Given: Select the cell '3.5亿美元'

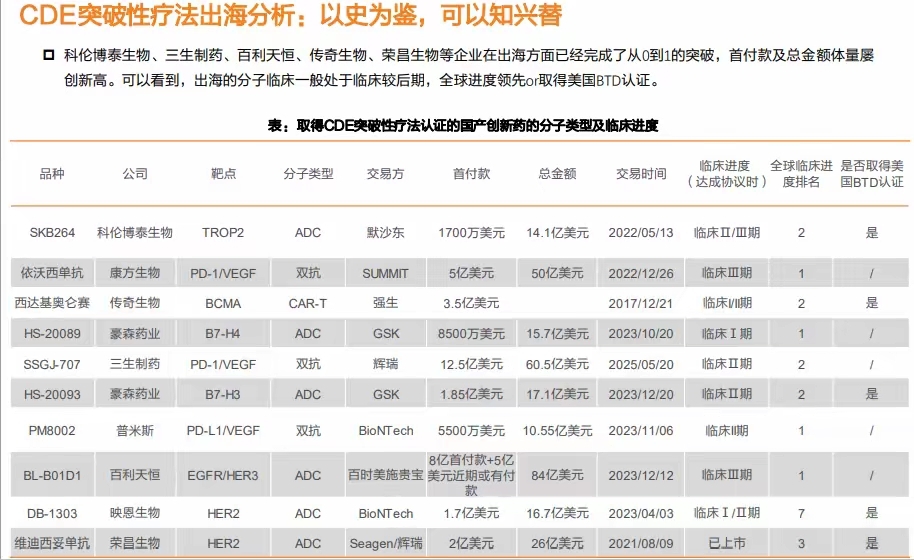Looking at the screenshot, I should [x=471, y=303].
